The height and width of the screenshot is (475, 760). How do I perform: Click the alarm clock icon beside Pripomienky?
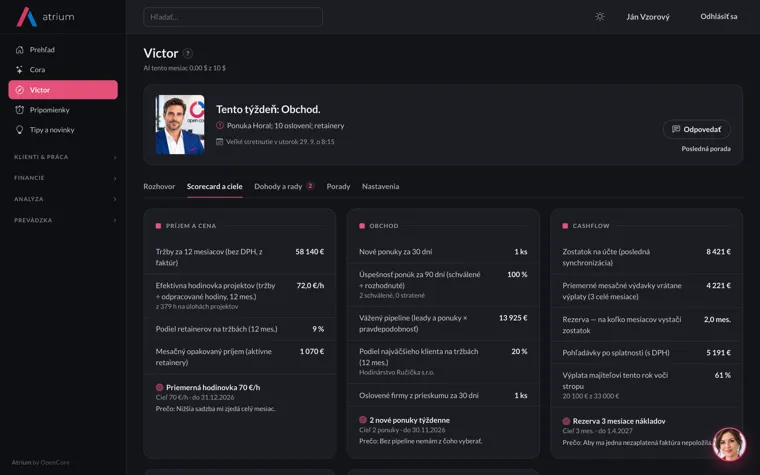click(19, 110)
